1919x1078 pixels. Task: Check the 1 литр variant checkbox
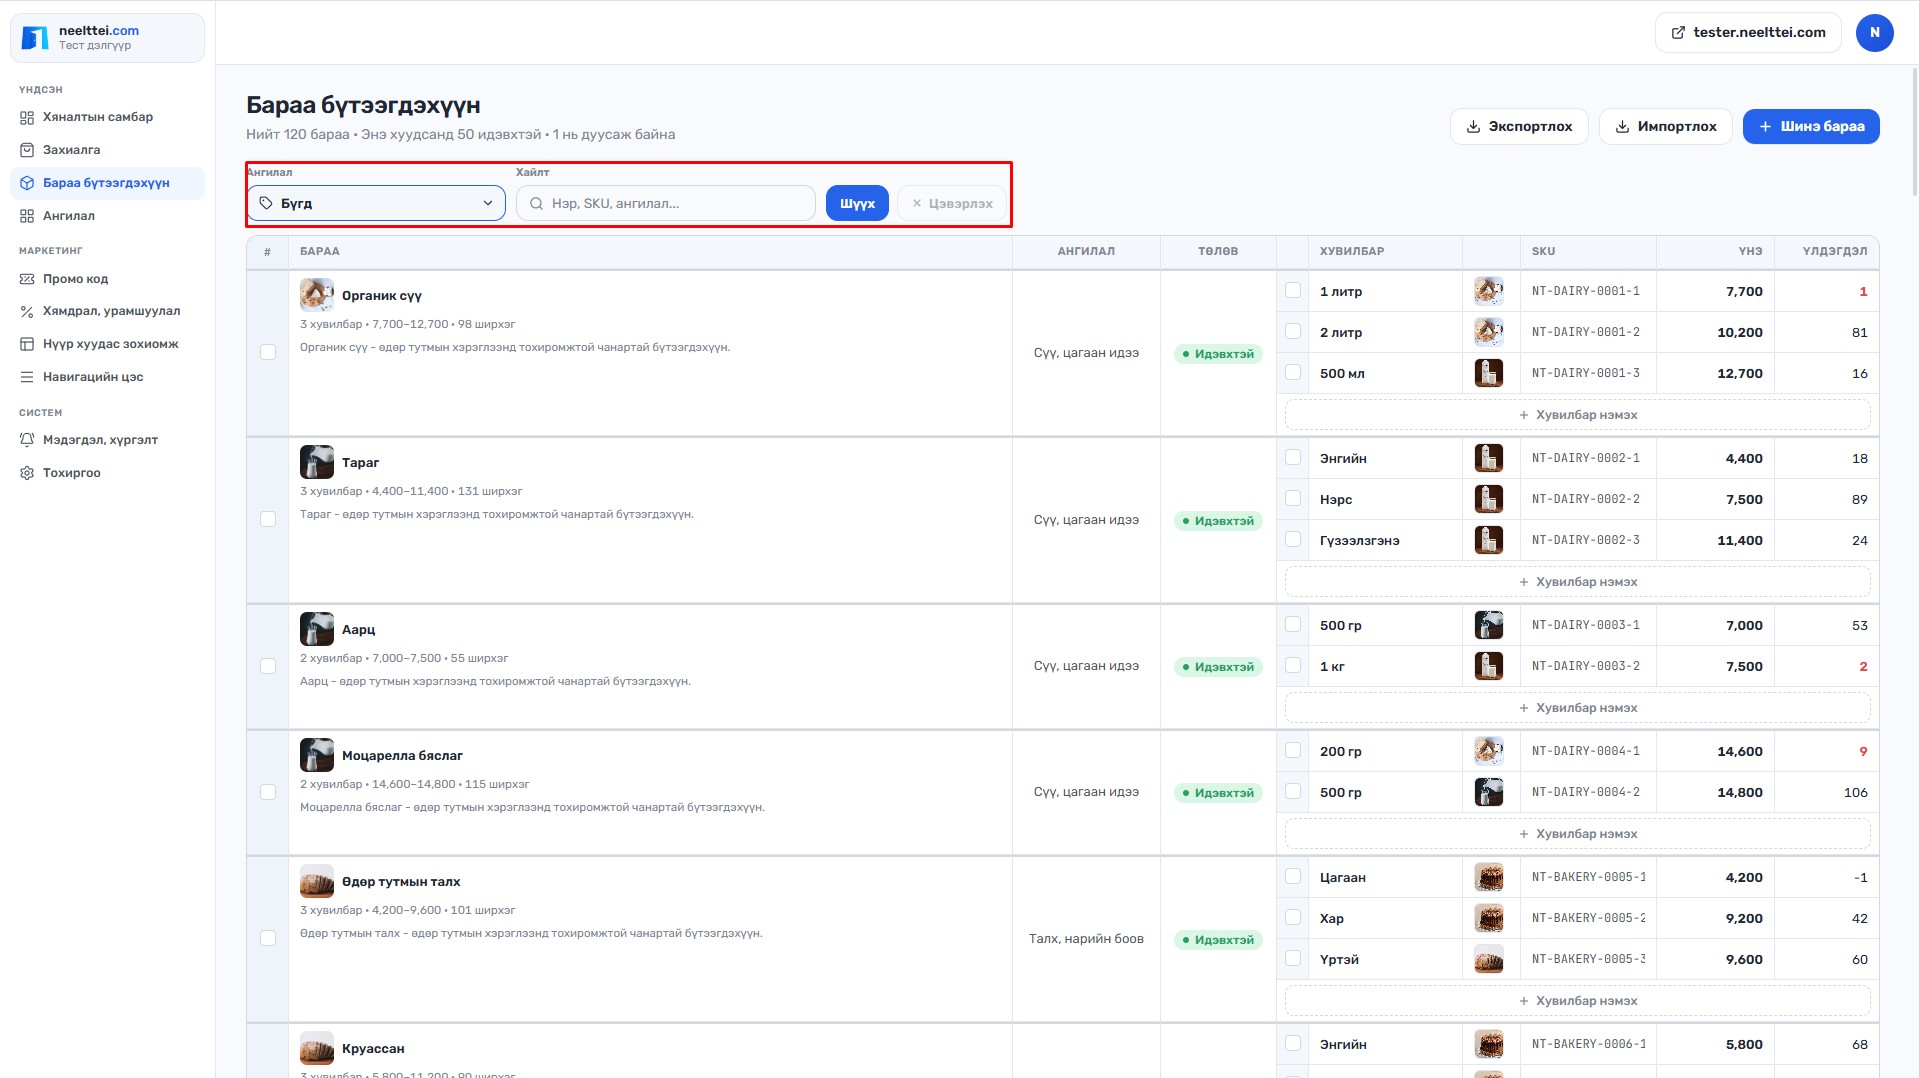tap(1293, 290)
